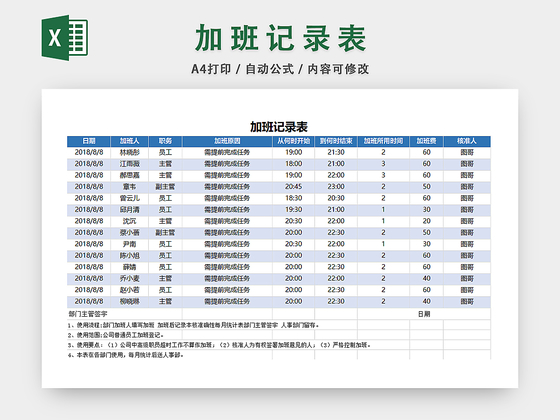Click the overtime fee 50 in 章韦's row

pyautogui.click(x=426, y=187)
